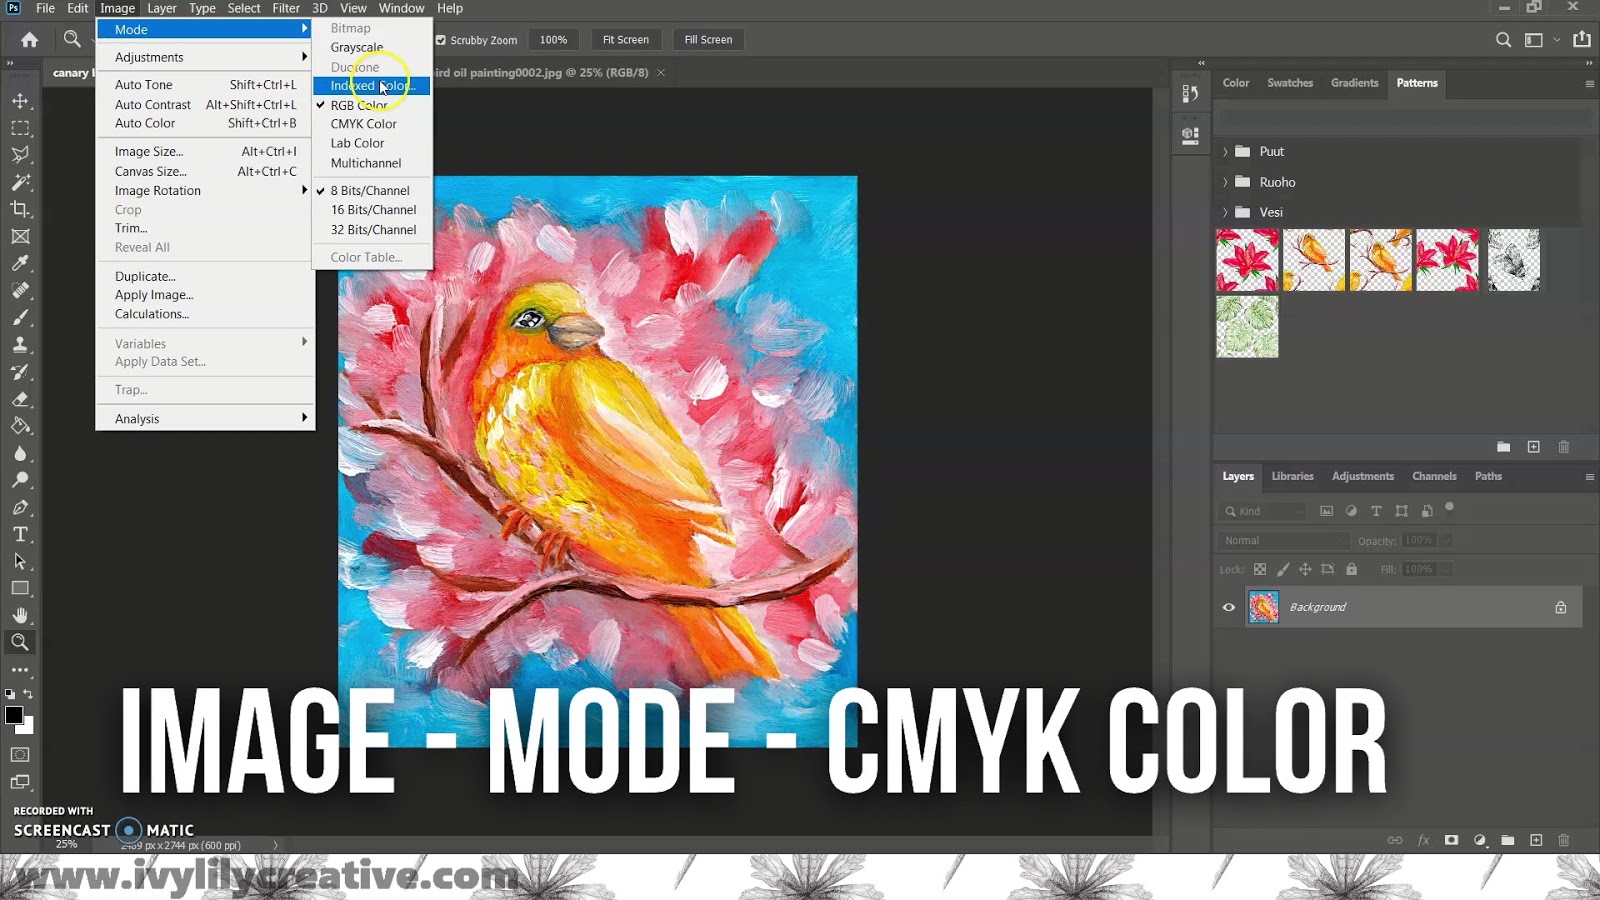Open the Layers panel options menu
Screen dimensions: 1600x900
pos(1589,477)
